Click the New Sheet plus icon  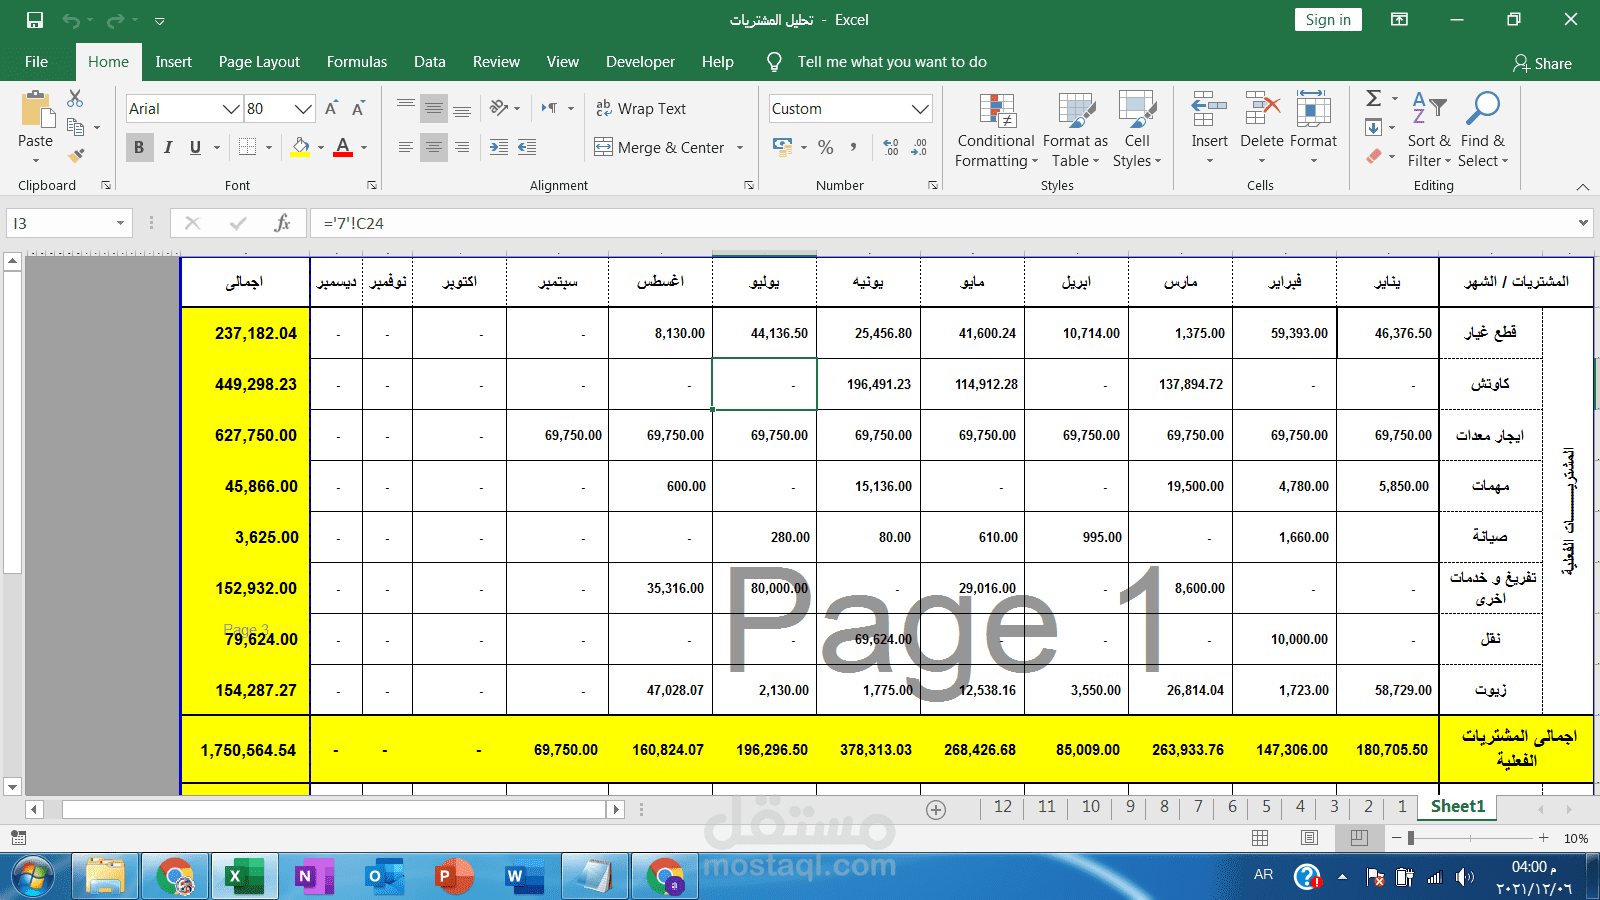[x=936, y=810]
